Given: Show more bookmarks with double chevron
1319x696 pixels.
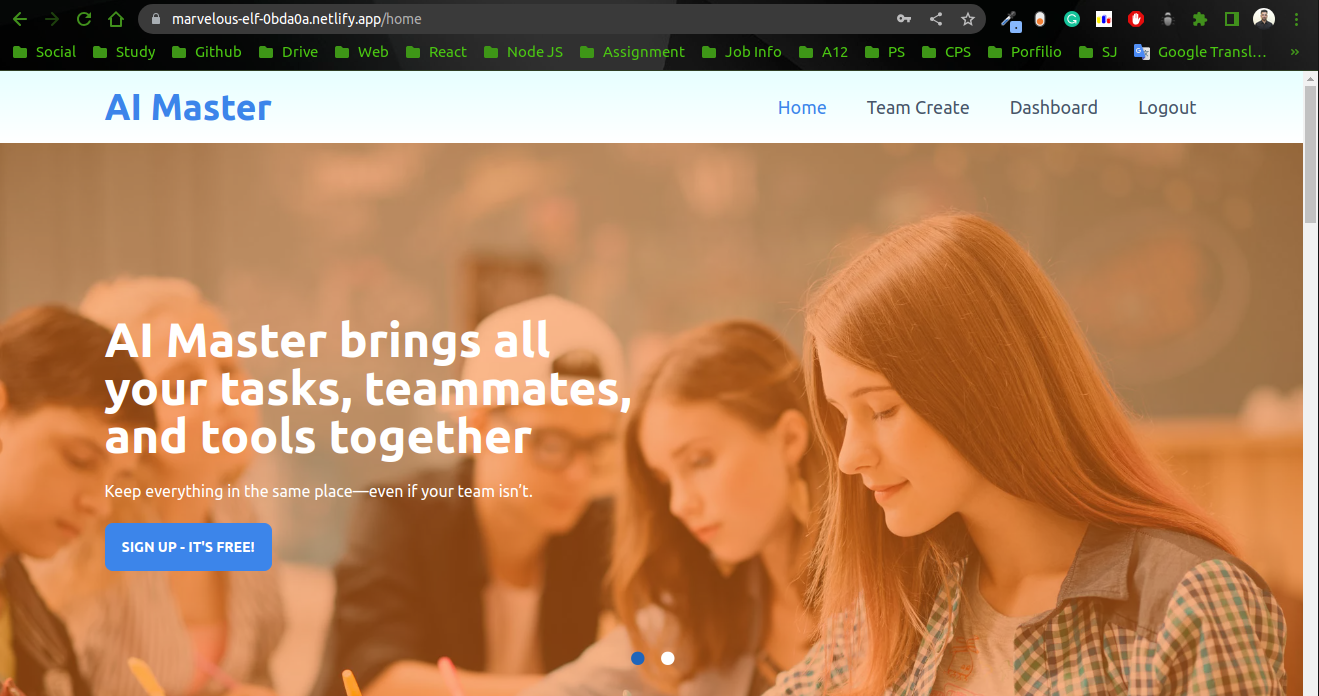Looking at the screenshot, I should [x=1296, y=52].
